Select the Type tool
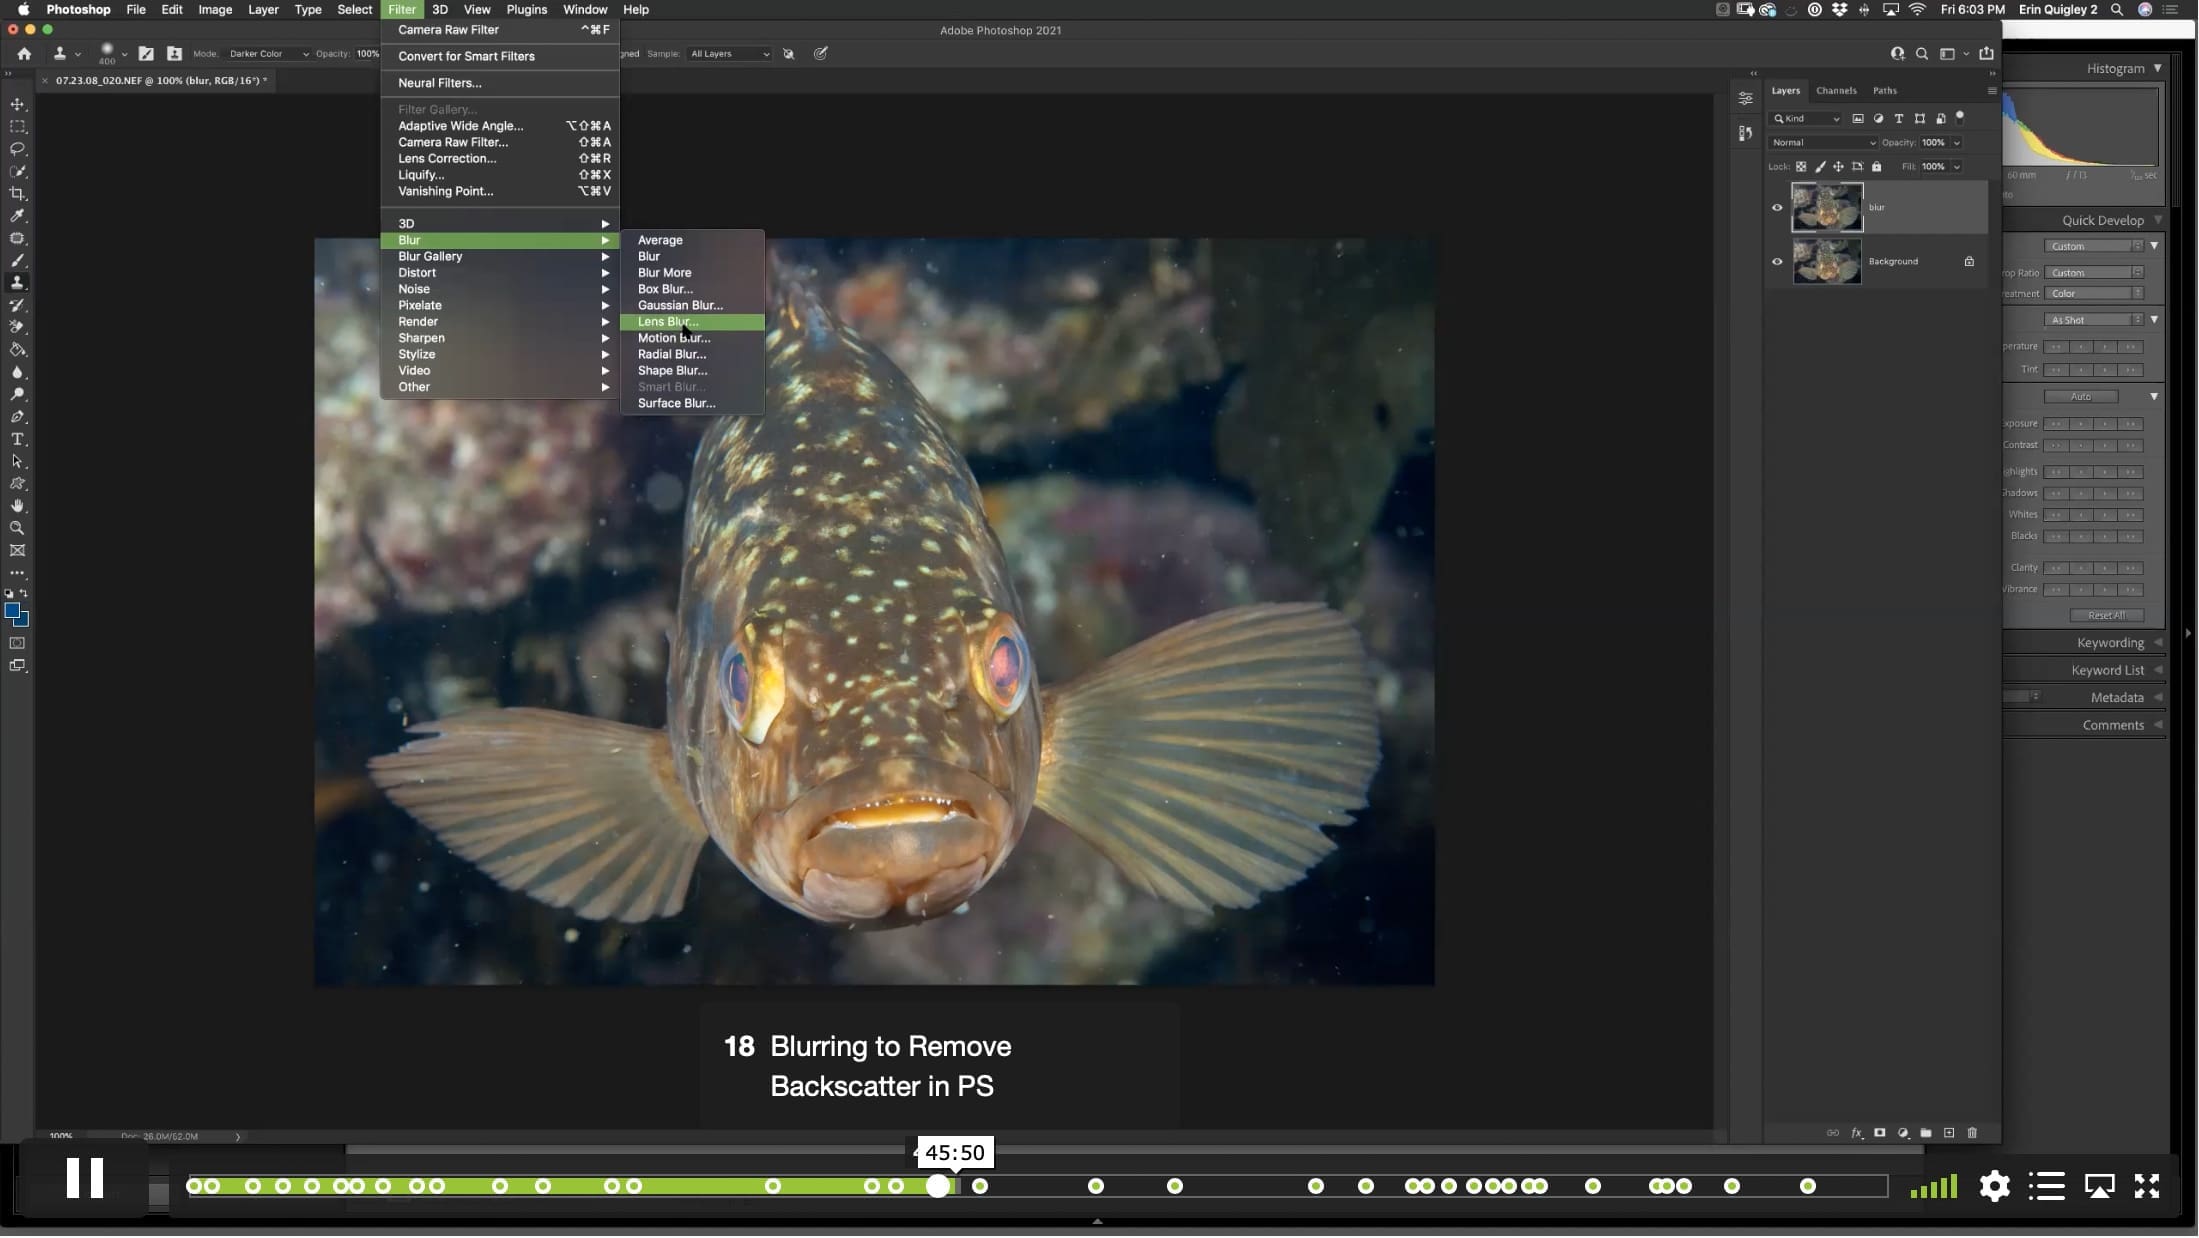Viewport: 2199px width, 1238px height. [x=17, y=440]
